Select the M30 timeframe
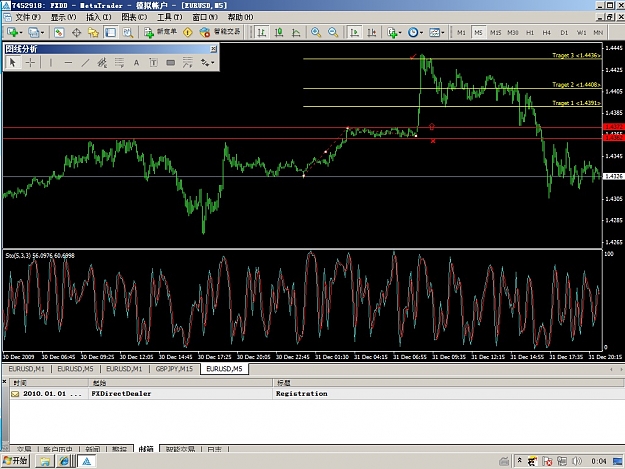Viewport: 625px width, 469px height. [x=513, y=33]
